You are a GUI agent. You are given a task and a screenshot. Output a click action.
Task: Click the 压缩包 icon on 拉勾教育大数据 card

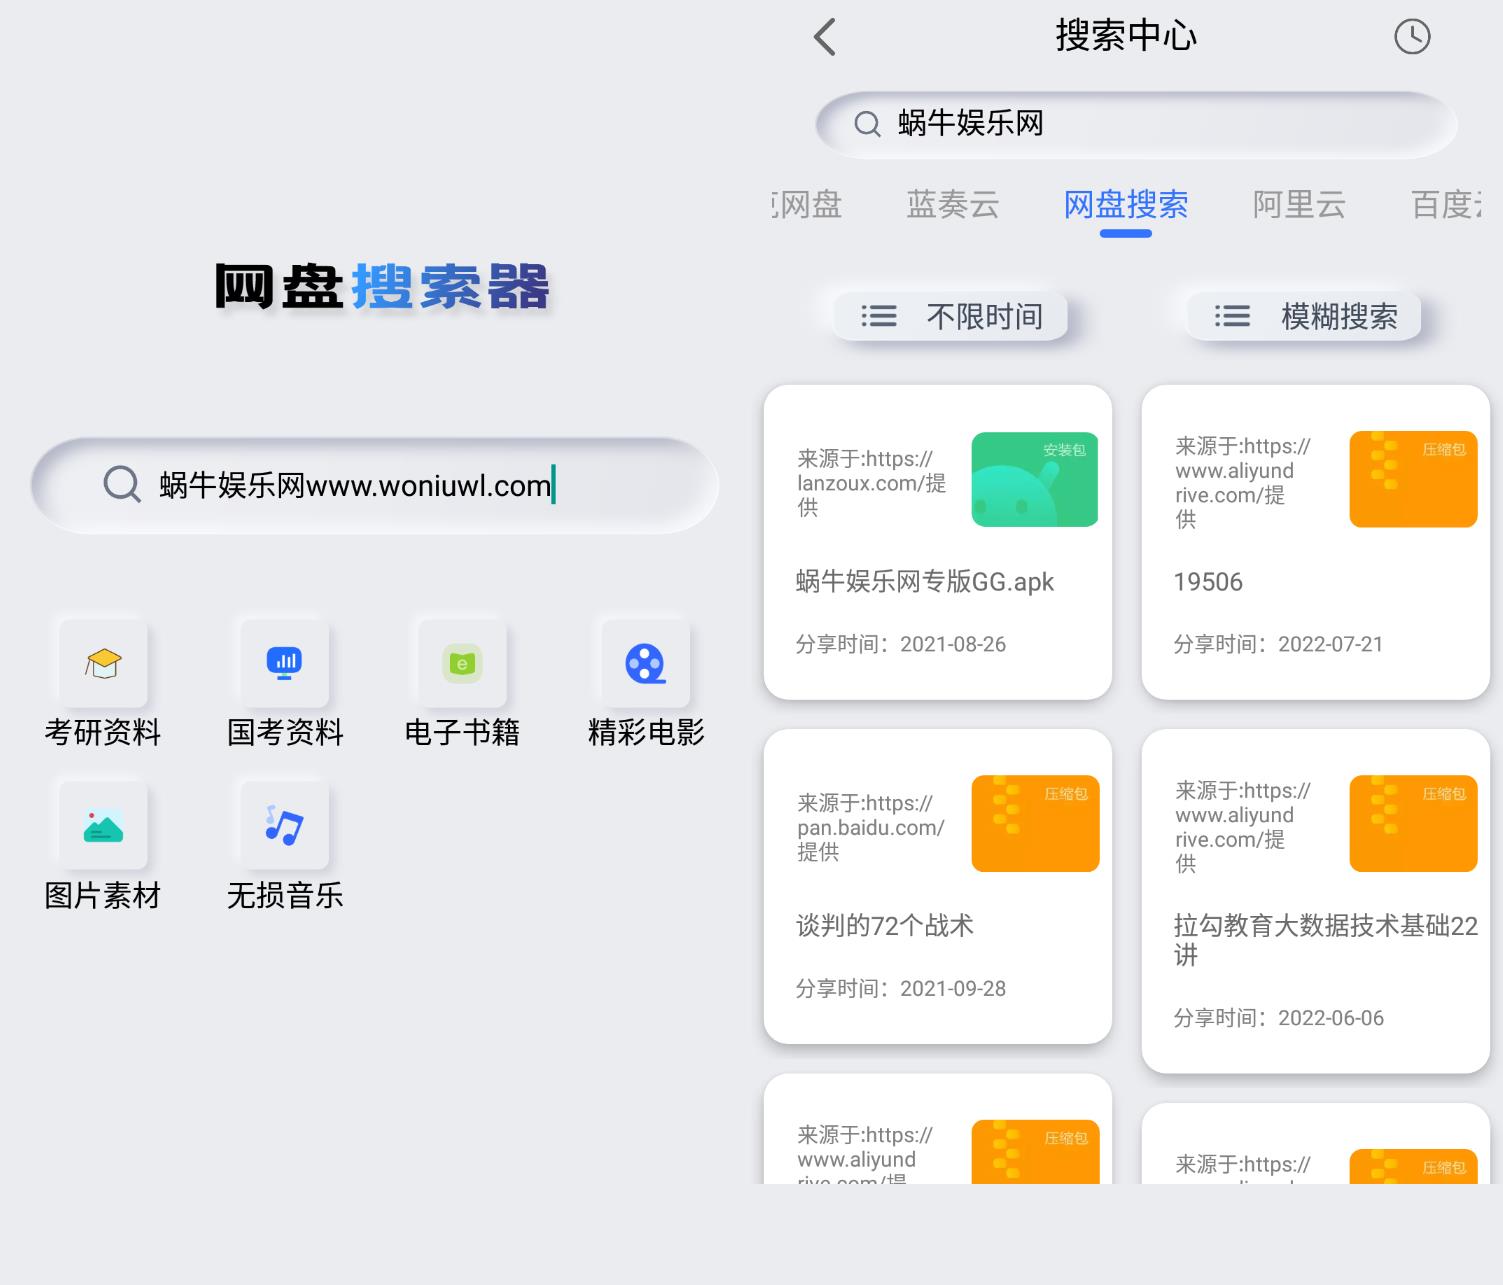[x=1413, y=823]
